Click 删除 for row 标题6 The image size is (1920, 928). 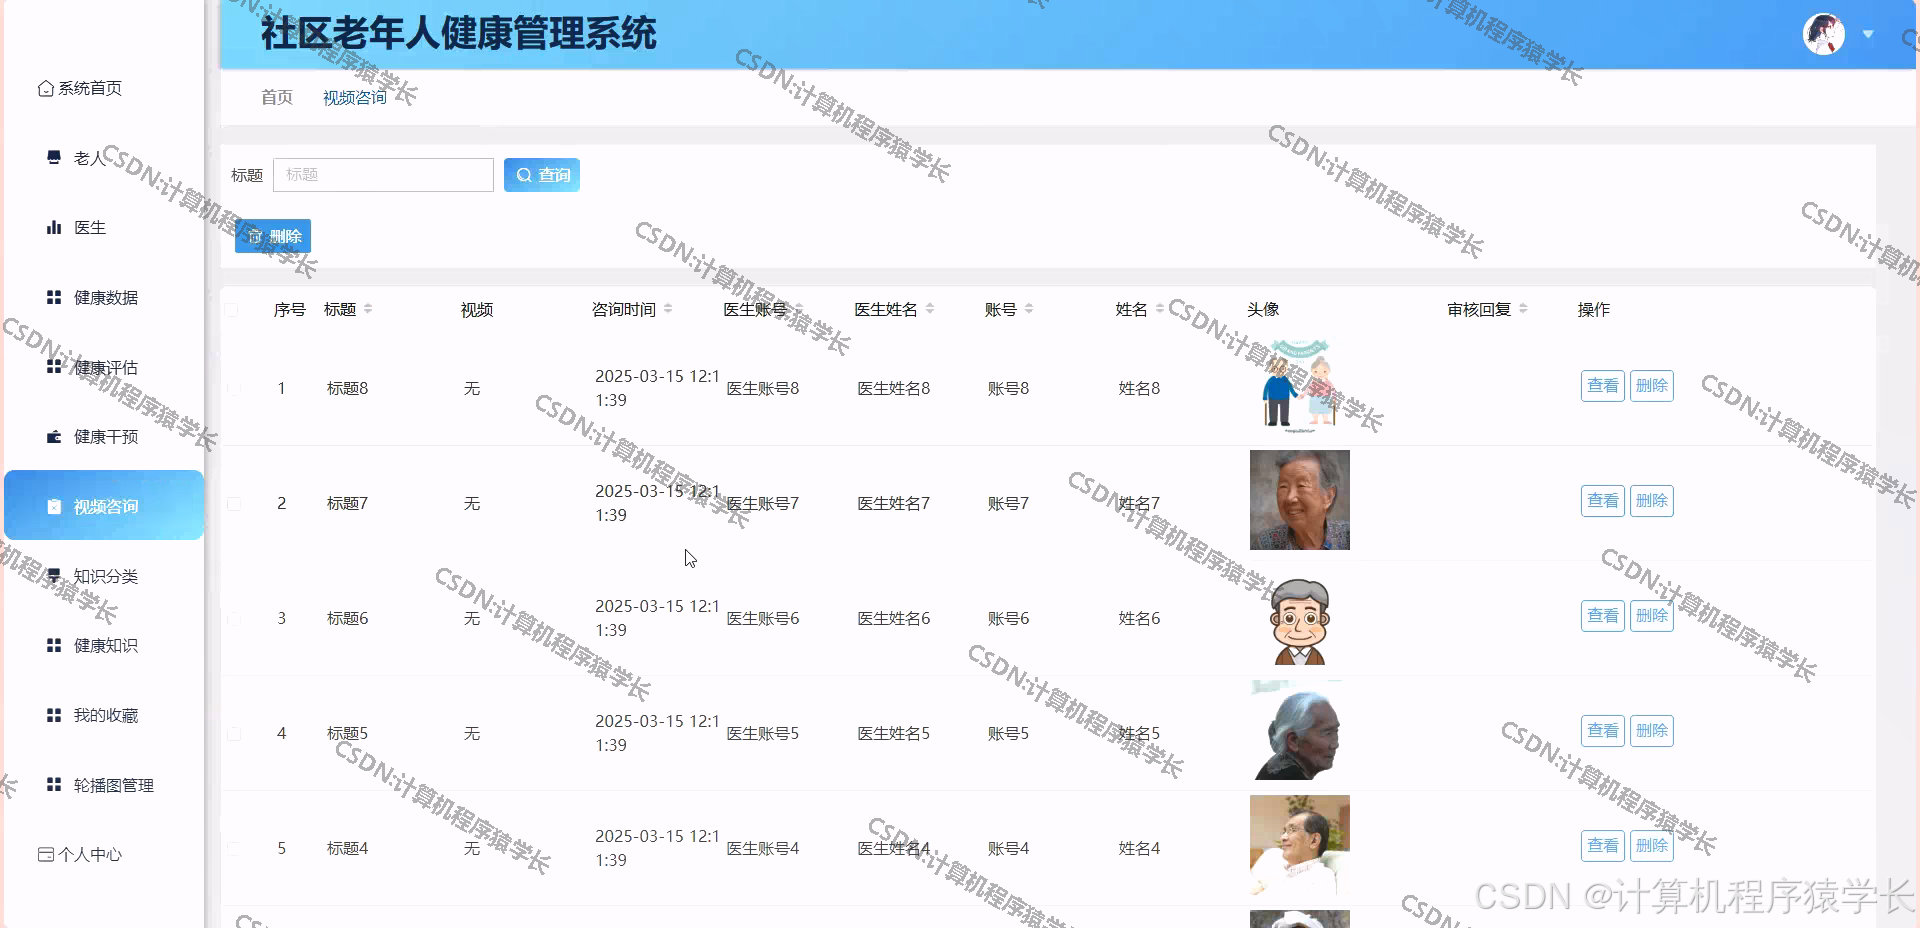tap(1652, 616)
